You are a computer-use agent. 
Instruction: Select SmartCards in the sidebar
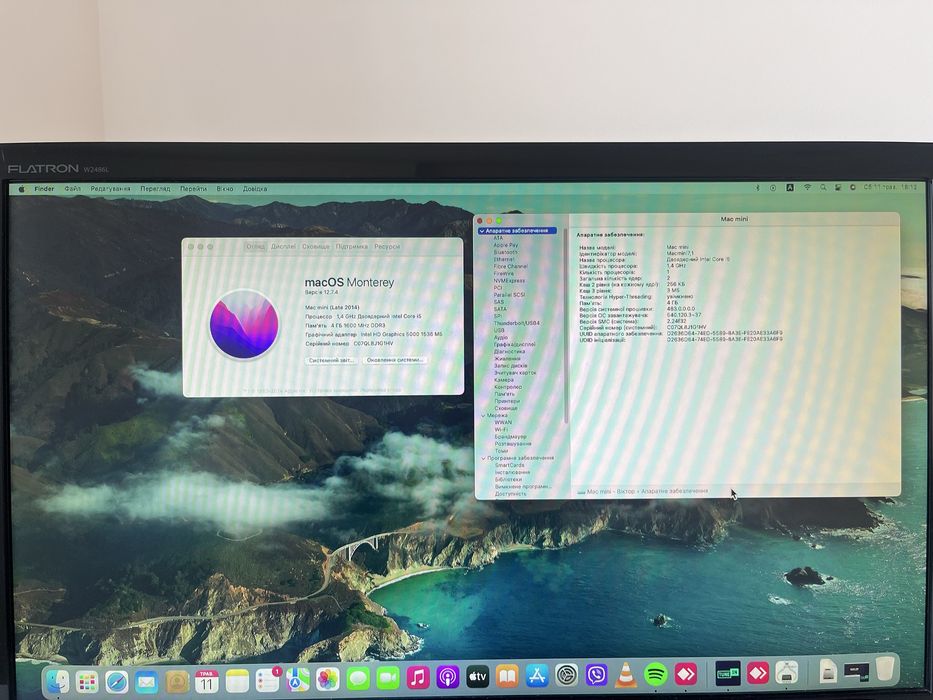[x=509, y=465]
